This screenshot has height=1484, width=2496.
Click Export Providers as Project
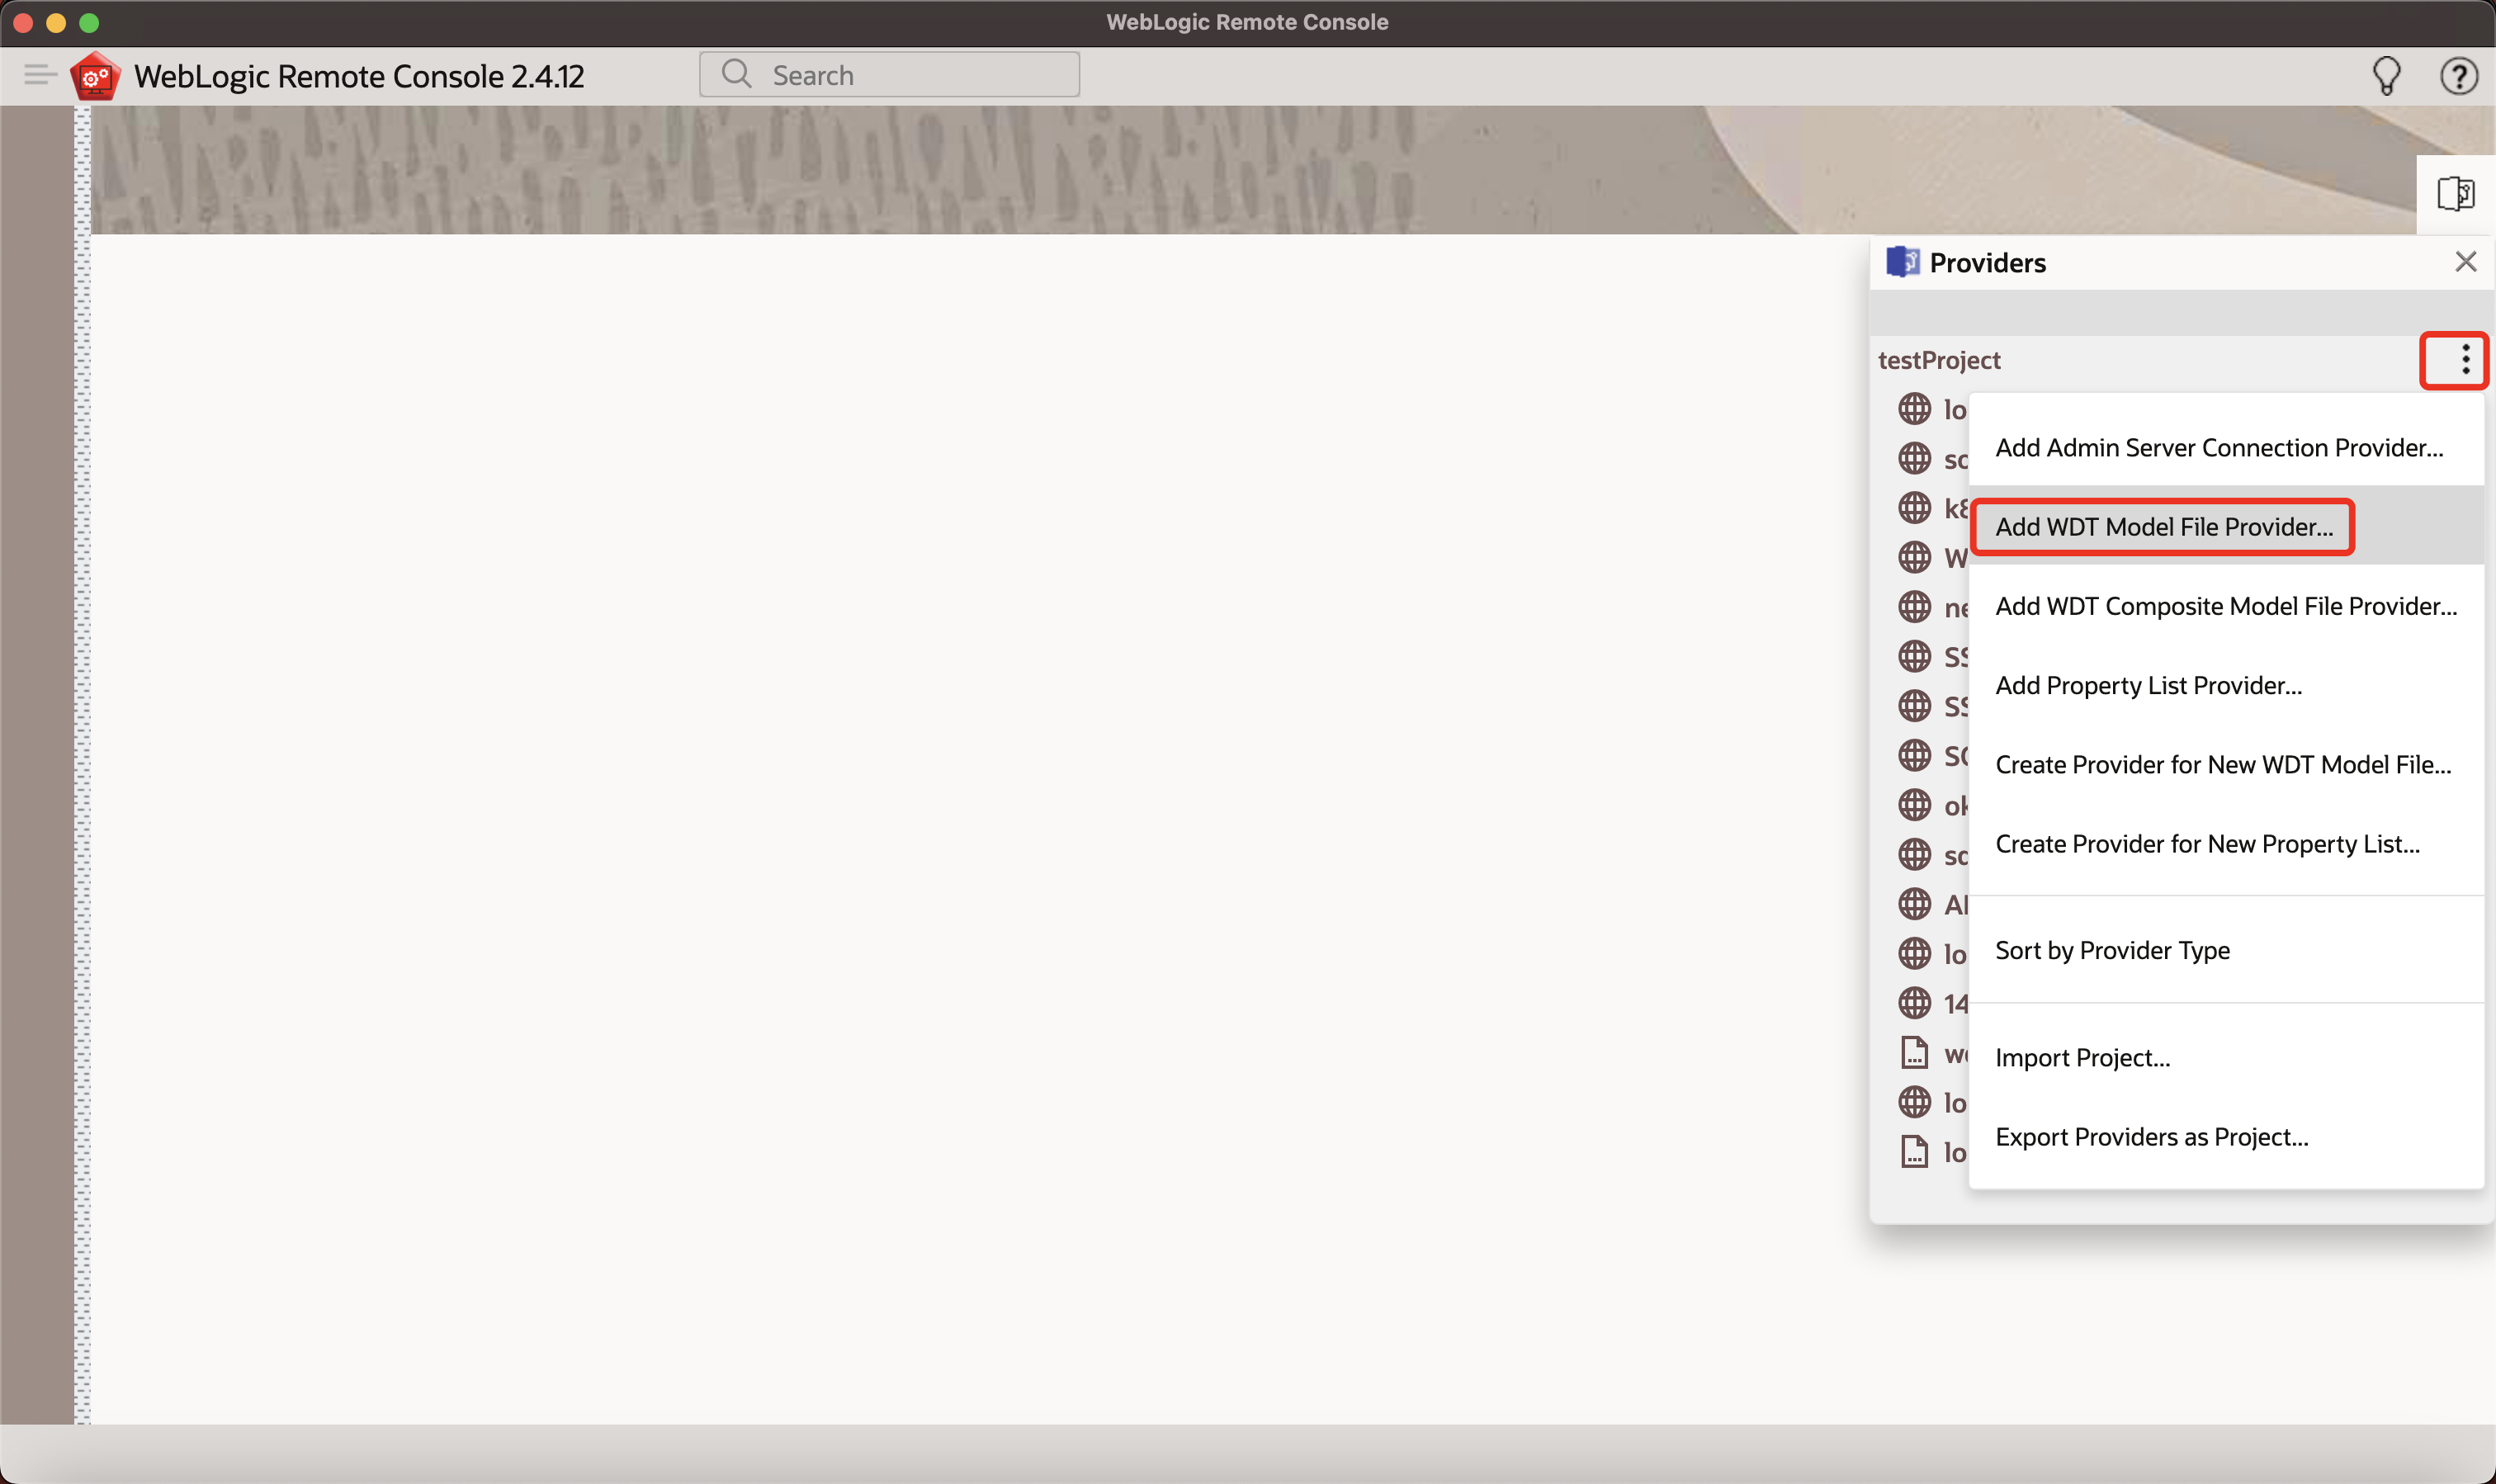point(2151,1137)
